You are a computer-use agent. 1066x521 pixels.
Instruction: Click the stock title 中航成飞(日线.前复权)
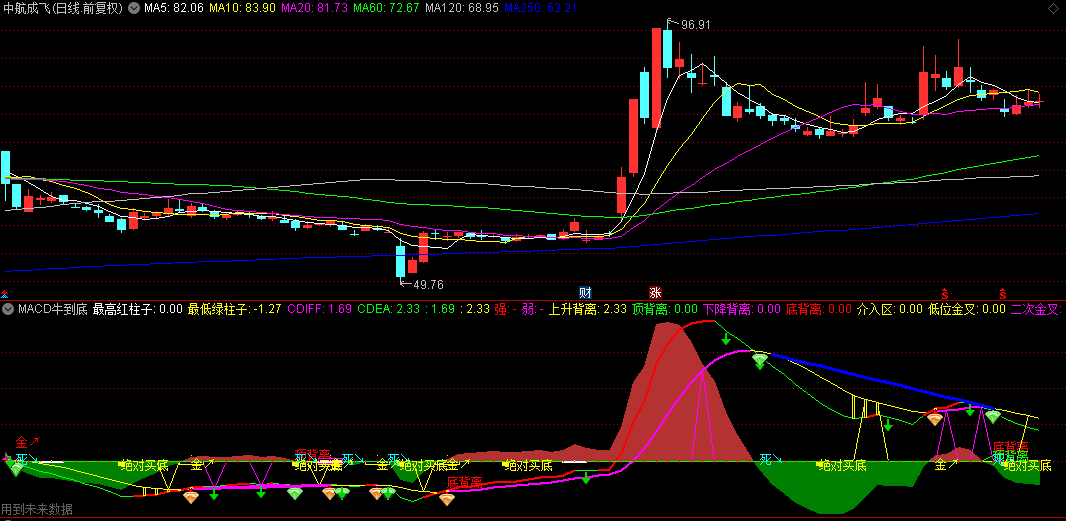64,8
